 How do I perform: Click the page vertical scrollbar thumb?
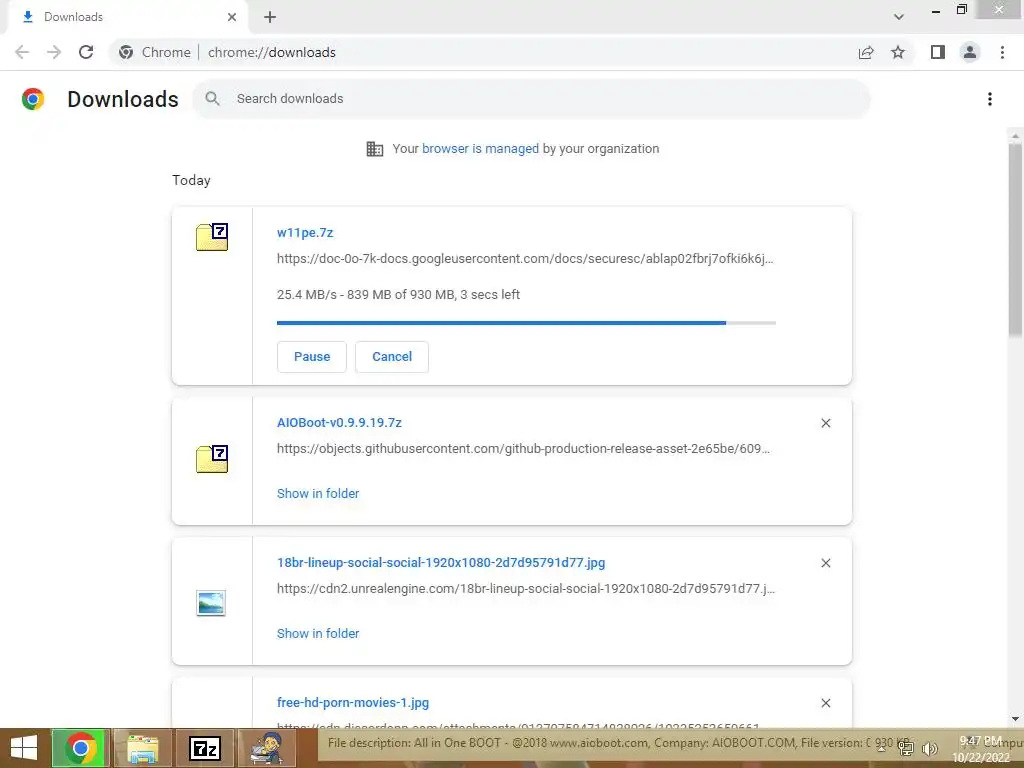1015,240
